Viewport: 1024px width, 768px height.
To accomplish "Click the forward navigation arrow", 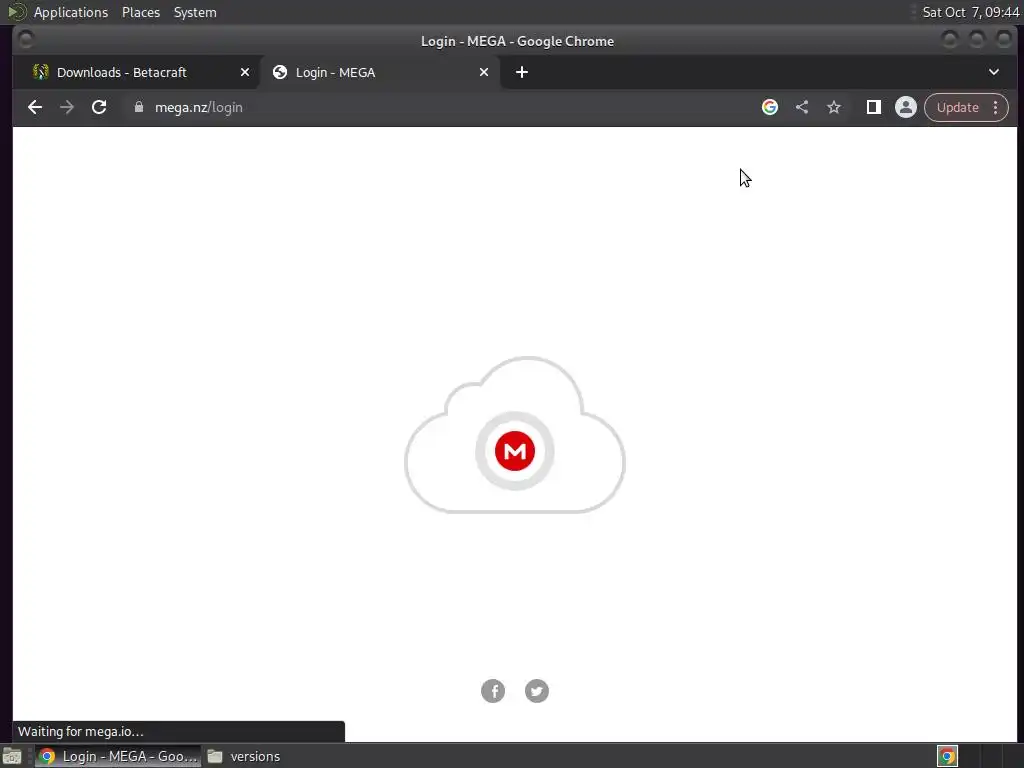I will click(67, 107).
